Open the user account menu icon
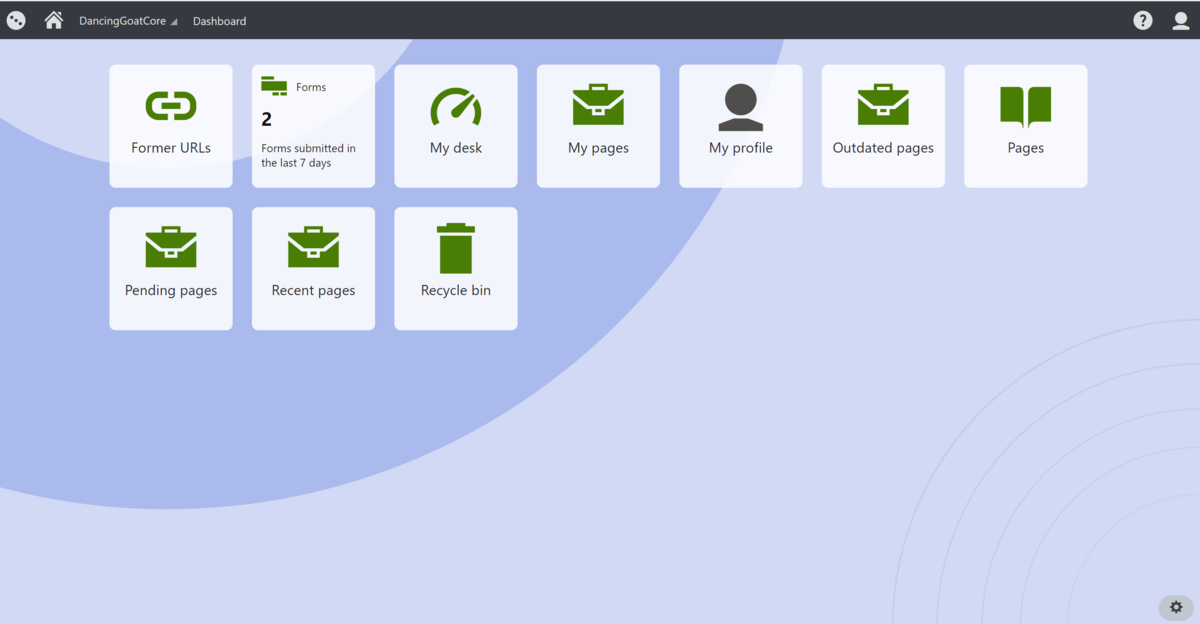This screenshot has height=624, width=1200. [x=1181, y=20]
